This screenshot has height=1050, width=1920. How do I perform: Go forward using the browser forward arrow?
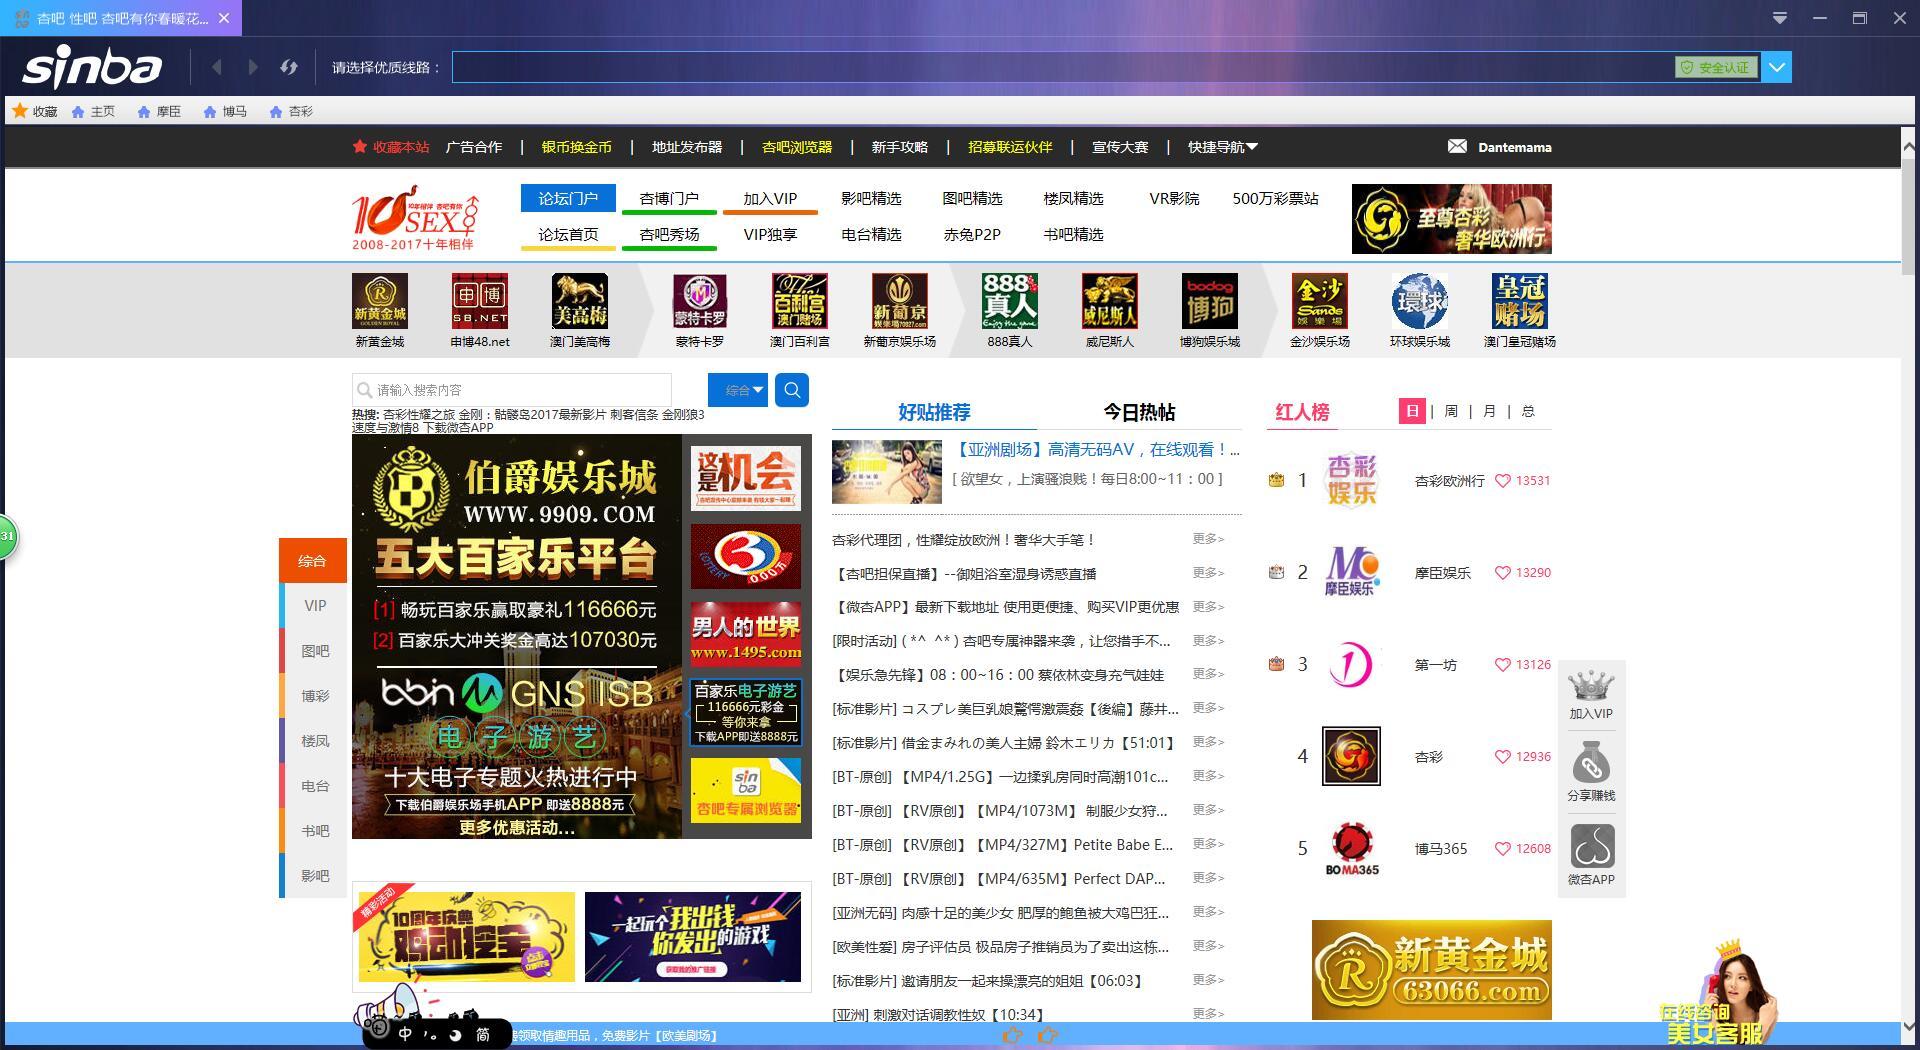click(x=253, y=67)
